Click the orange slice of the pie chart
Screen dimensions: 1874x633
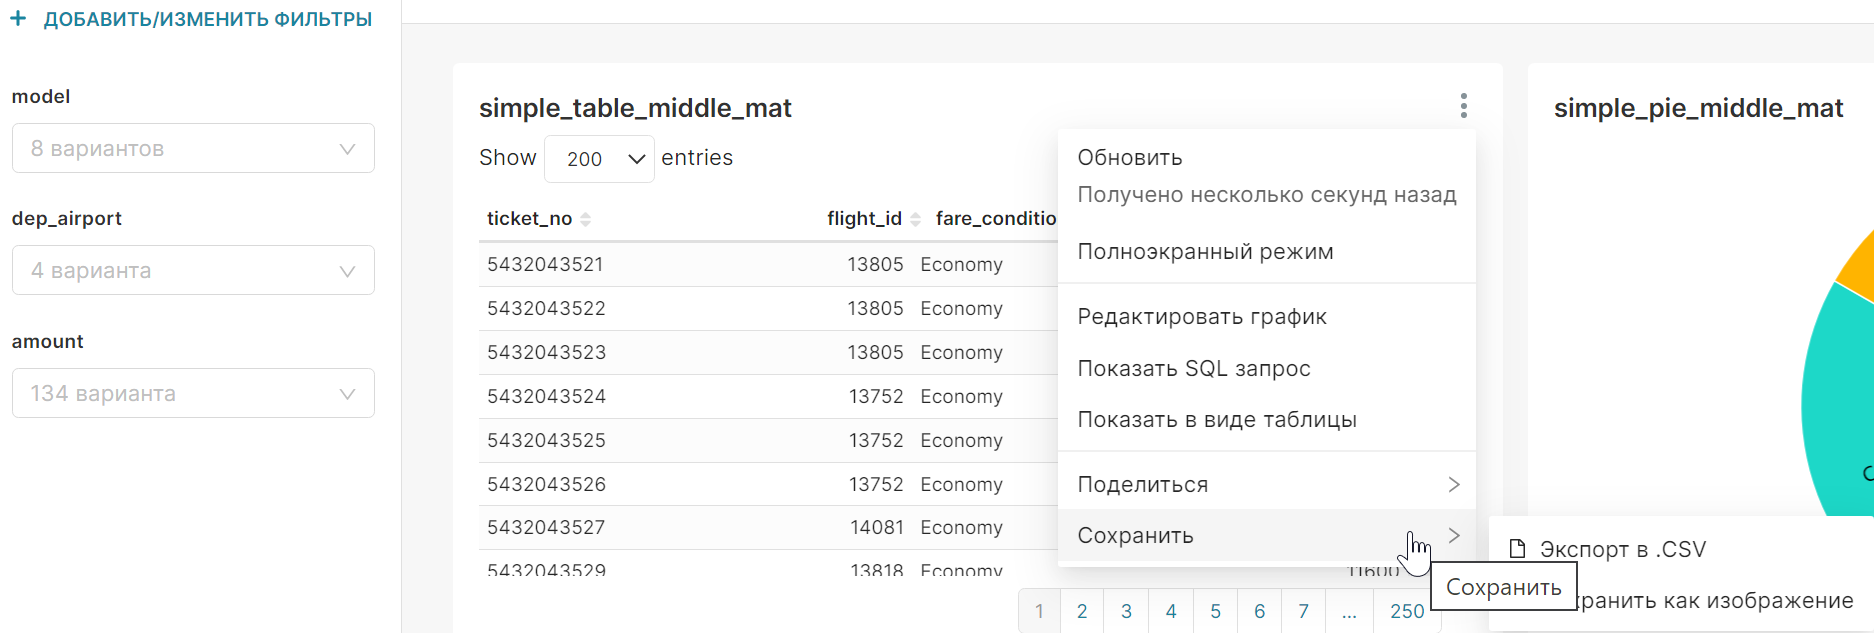[x=1860, y=268]
